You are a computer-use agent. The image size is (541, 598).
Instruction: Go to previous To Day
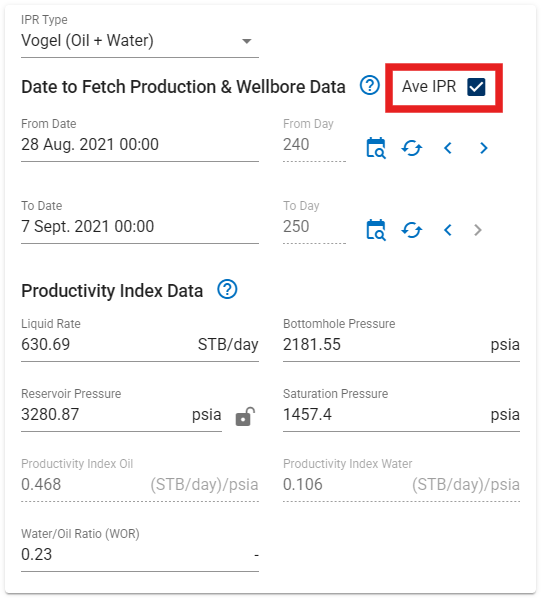point(448,230)
